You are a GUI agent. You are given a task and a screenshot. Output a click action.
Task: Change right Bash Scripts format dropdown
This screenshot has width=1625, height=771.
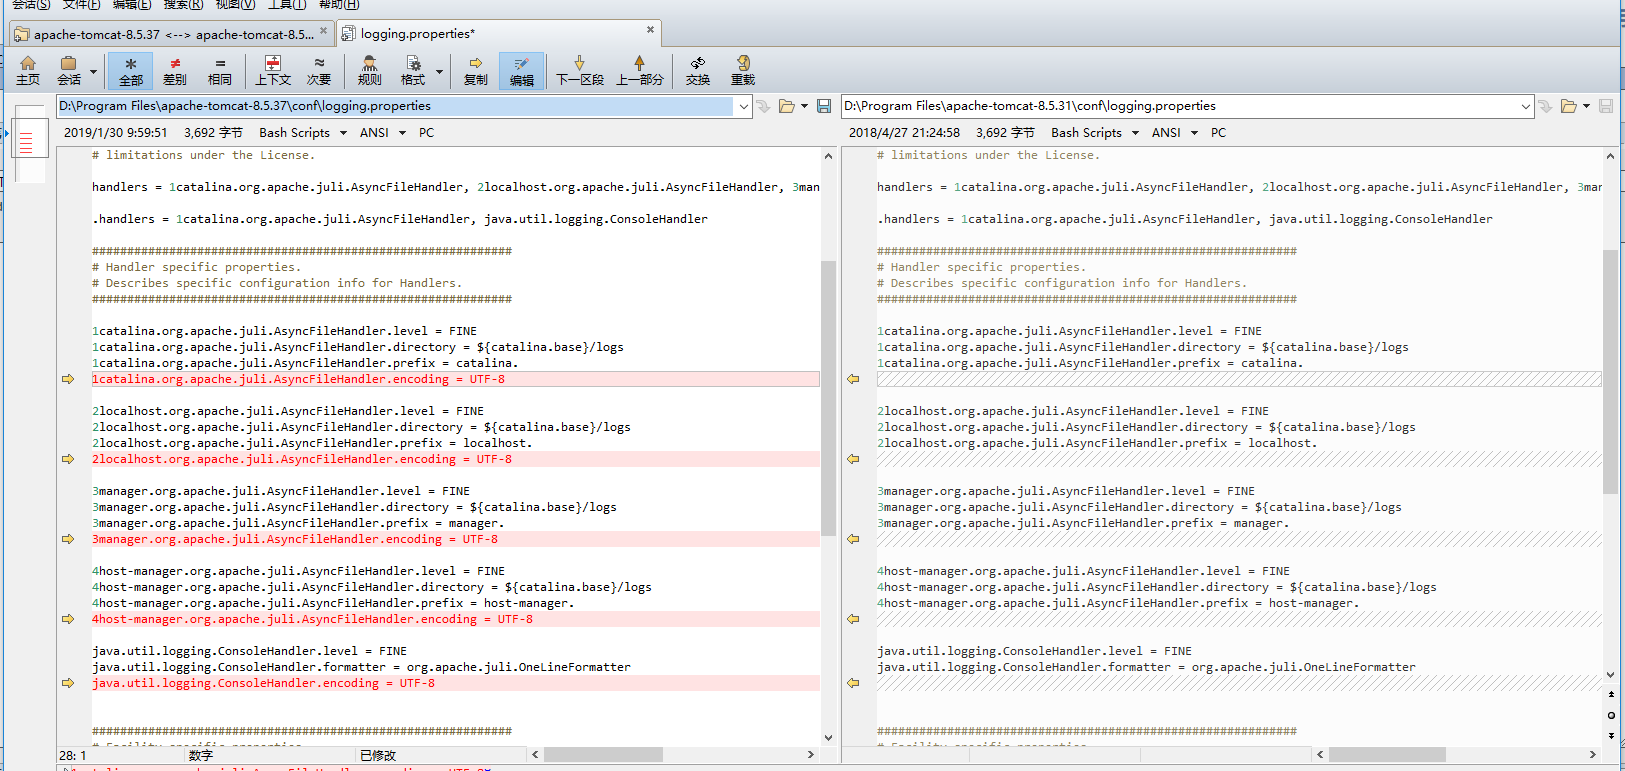[1095, 133]
